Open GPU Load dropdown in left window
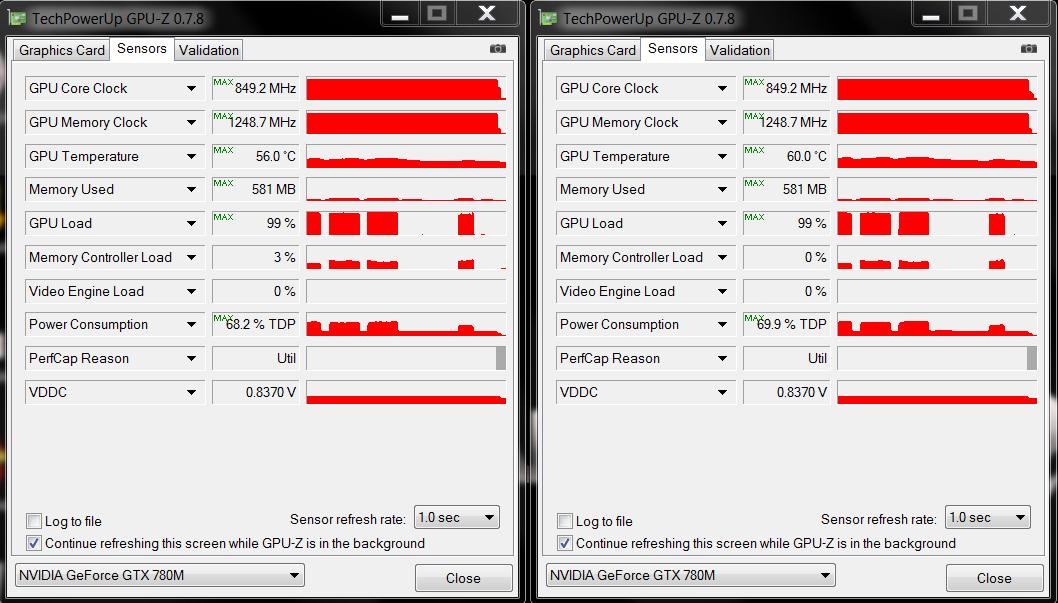This screenshot has width=1058, height=603. [192, 223]
